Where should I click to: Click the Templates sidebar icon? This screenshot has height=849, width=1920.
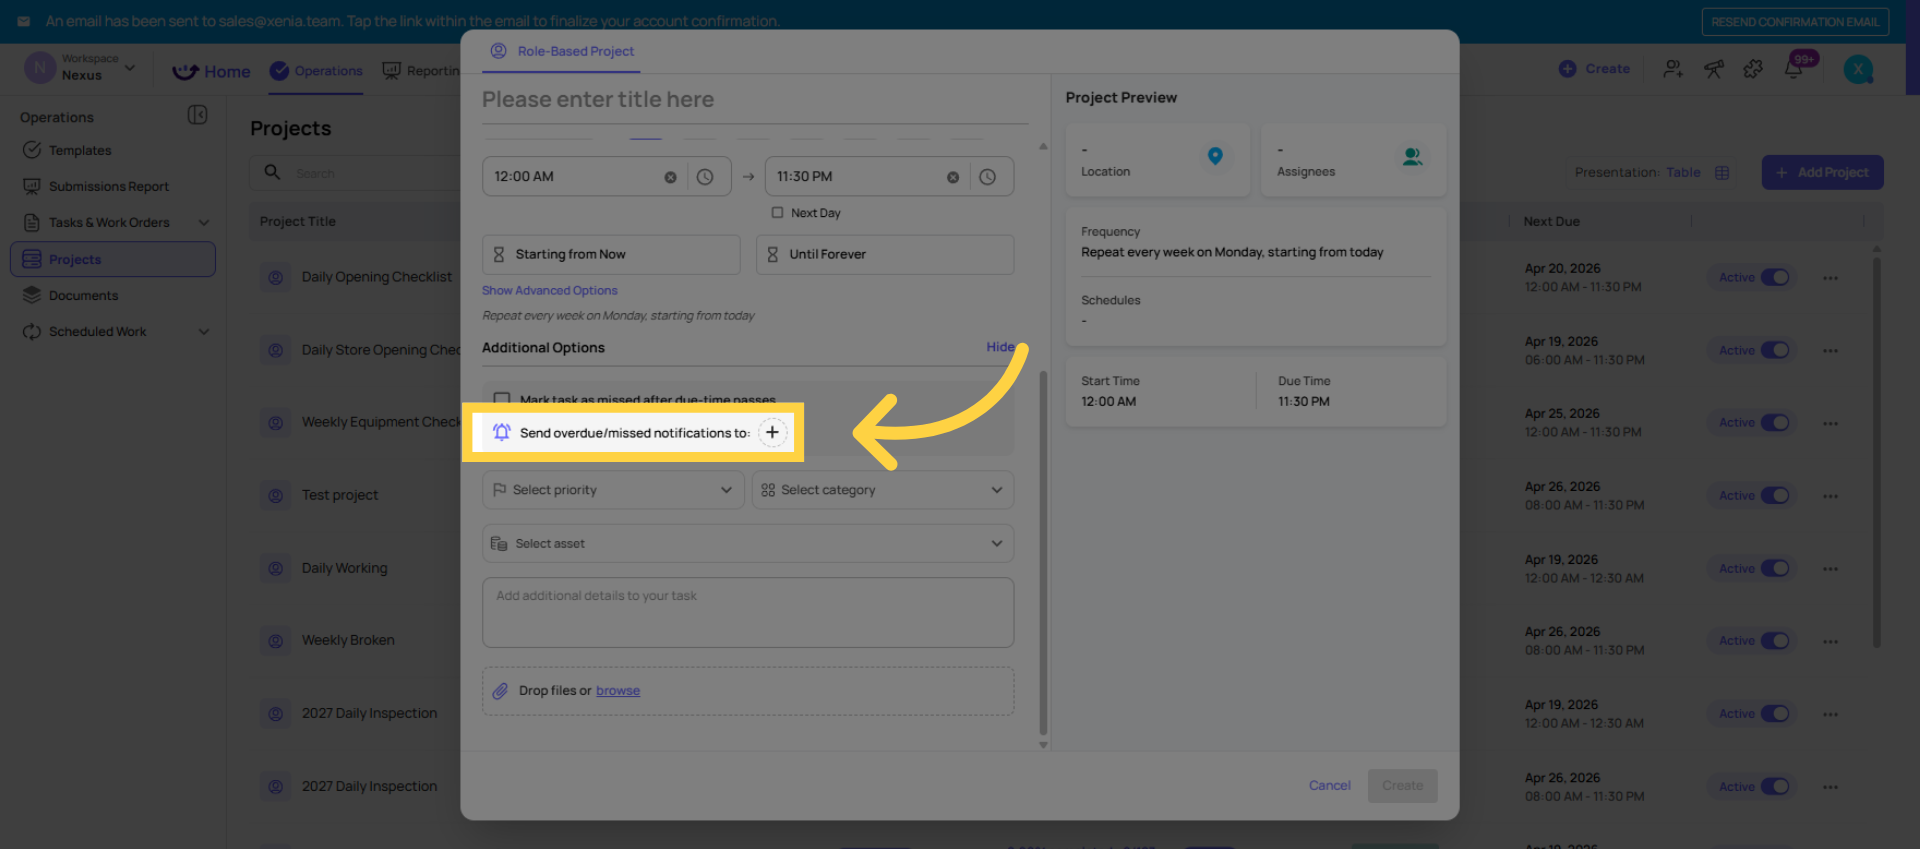point(32,150)
